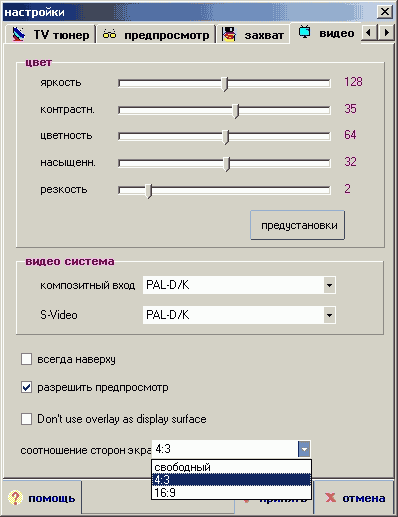
Task: Click the glasses preview tab icon
Action: [110, 34]
